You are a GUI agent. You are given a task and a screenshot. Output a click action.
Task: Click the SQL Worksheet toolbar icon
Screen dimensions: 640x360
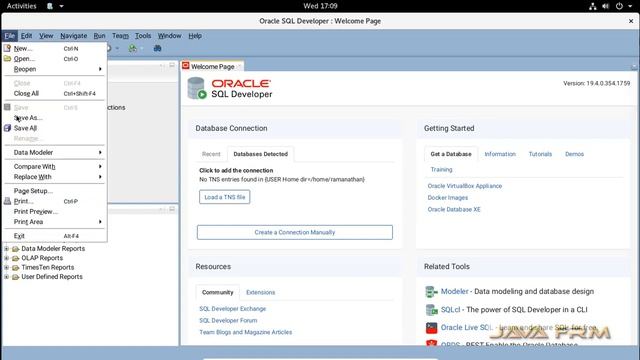click(132, 48)
